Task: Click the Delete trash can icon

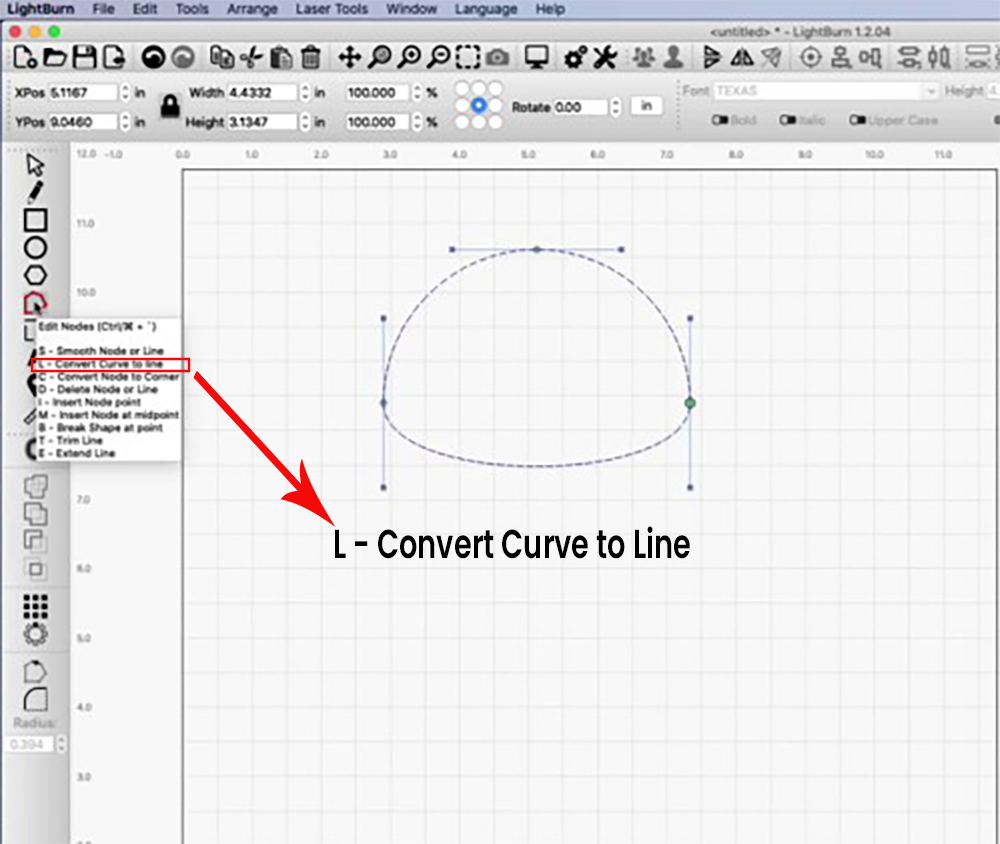Action: pyautogui.click(x=311, y=57)
